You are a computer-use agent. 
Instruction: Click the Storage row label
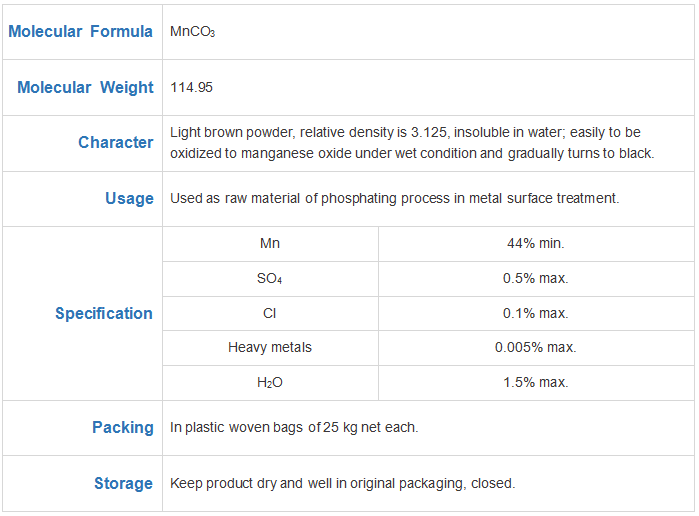(123, 483)
